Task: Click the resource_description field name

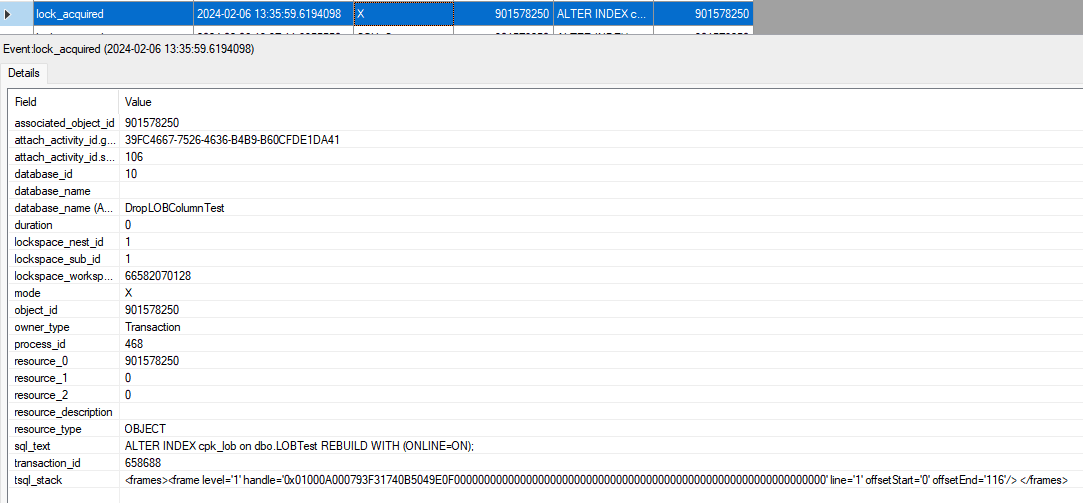Action: (x=63, y=412)
